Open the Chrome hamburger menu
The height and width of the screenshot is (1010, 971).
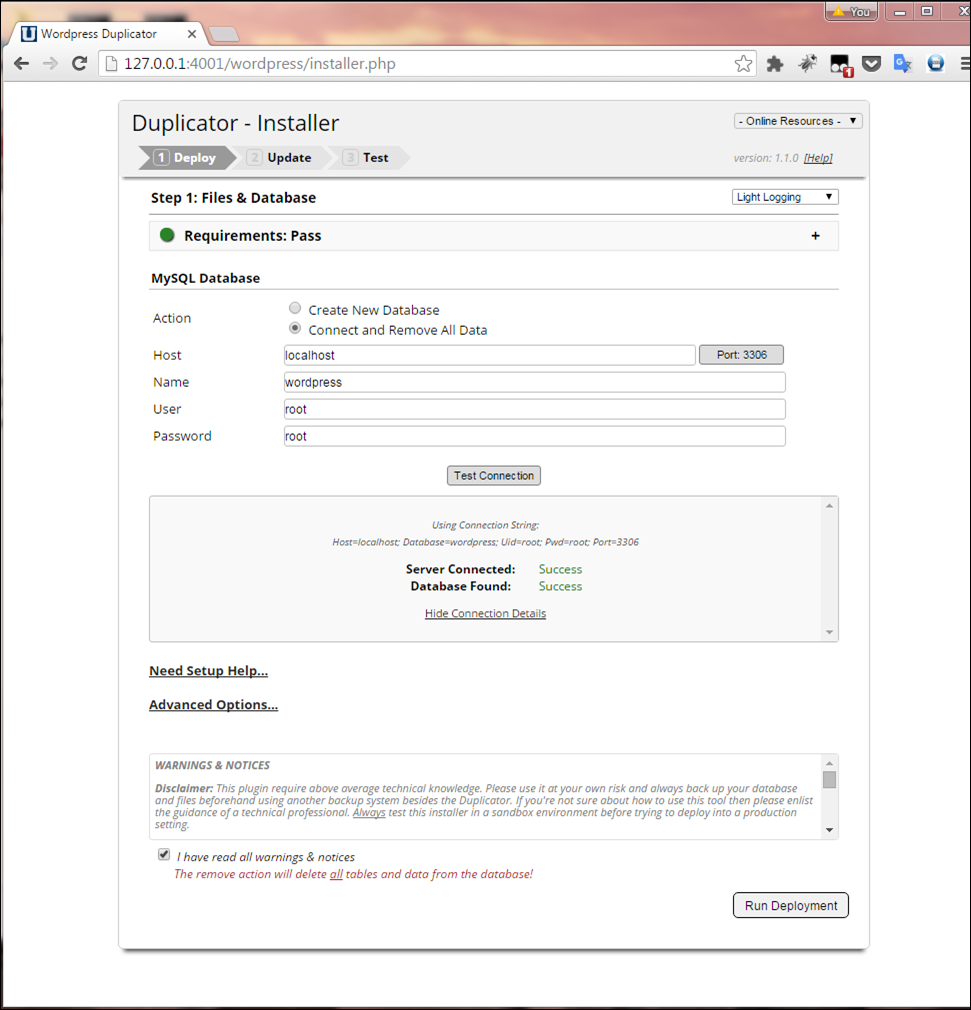pos(965,63)
